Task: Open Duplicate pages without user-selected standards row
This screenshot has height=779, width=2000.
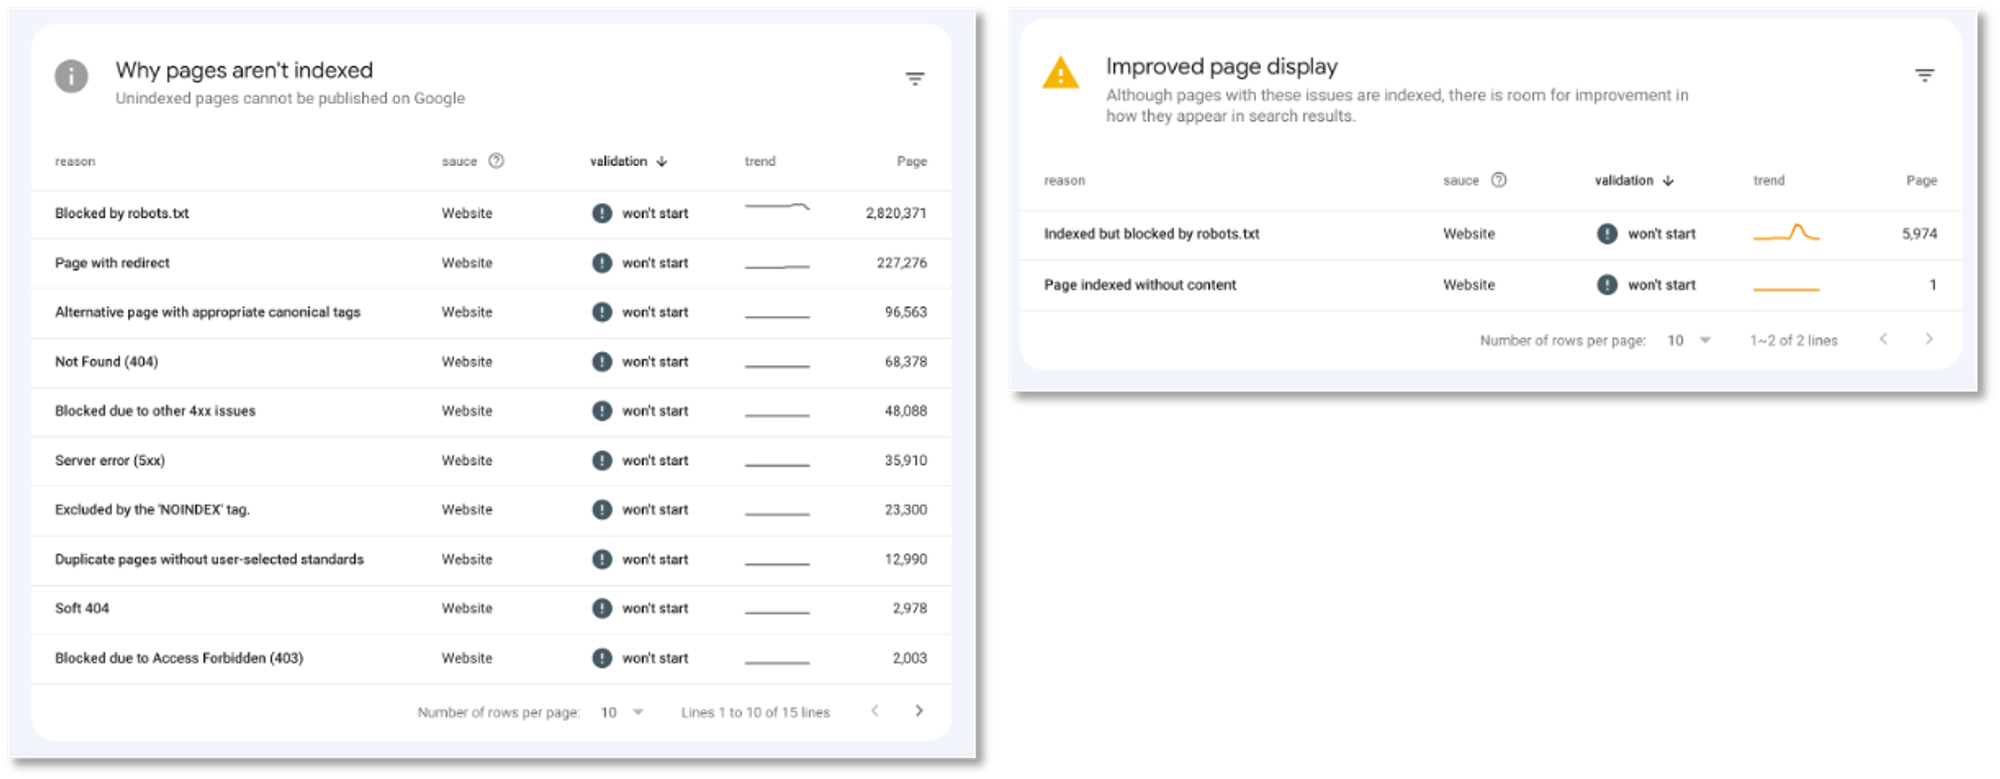Action: pyautogui.click(x=491, y=560)
